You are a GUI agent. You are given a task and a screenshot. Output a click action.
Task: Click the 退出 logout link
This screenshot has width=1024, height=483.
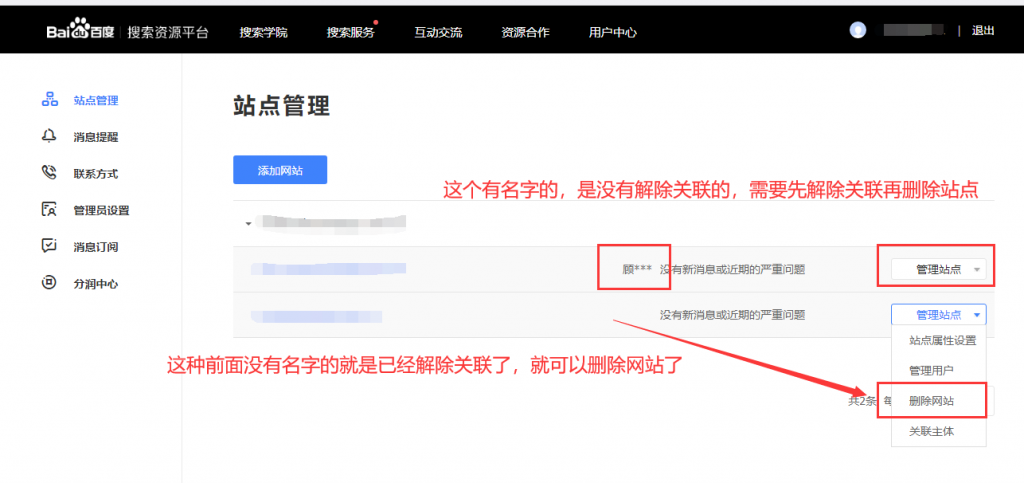[983, 31]
